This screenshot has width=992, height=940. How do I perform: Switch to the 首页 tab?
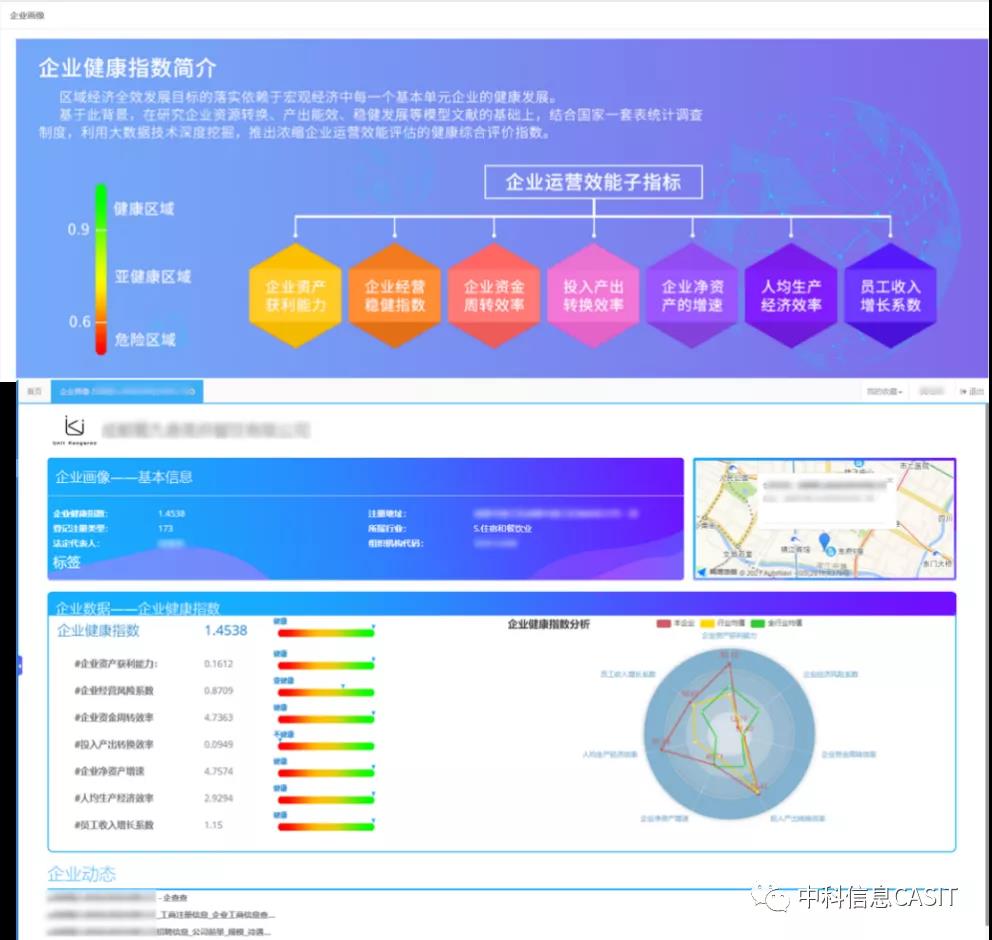pos(34,392)
